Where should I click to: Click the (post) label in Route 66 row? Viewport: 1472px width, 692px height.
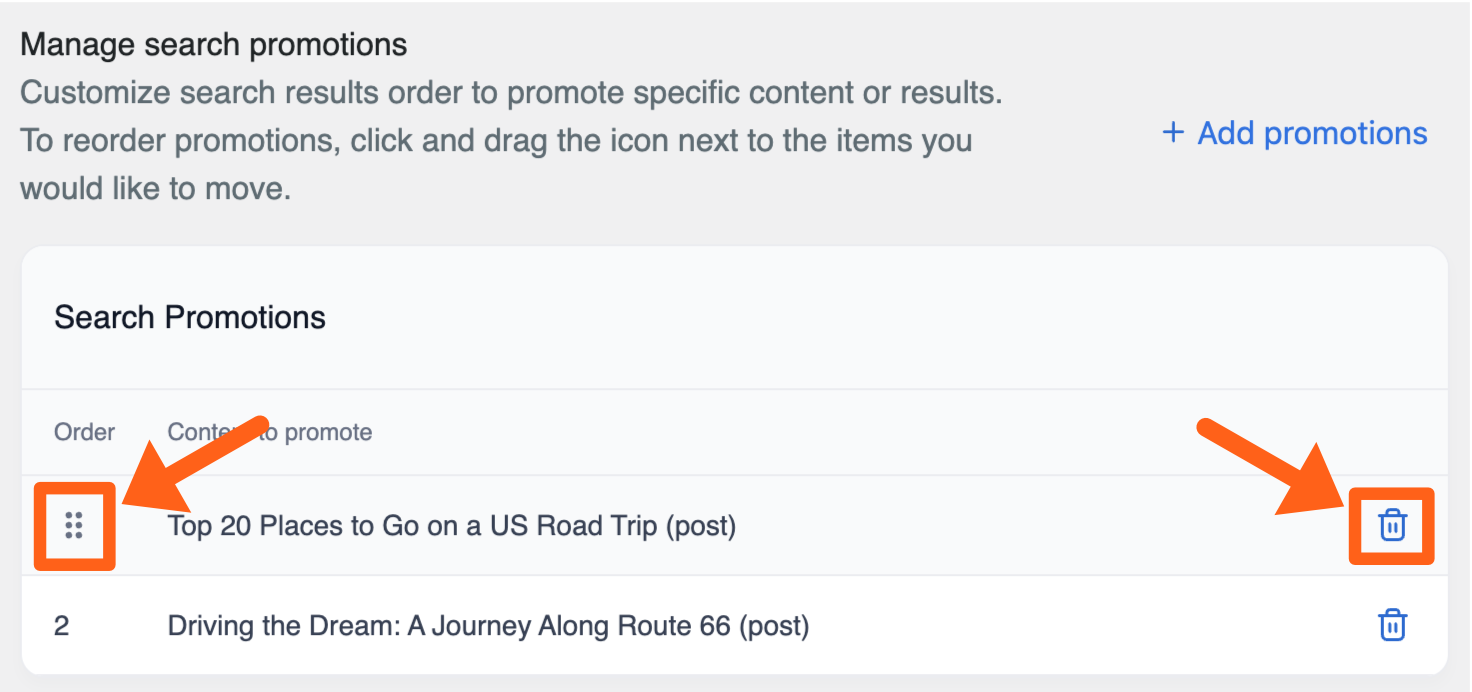coord(773,627)
